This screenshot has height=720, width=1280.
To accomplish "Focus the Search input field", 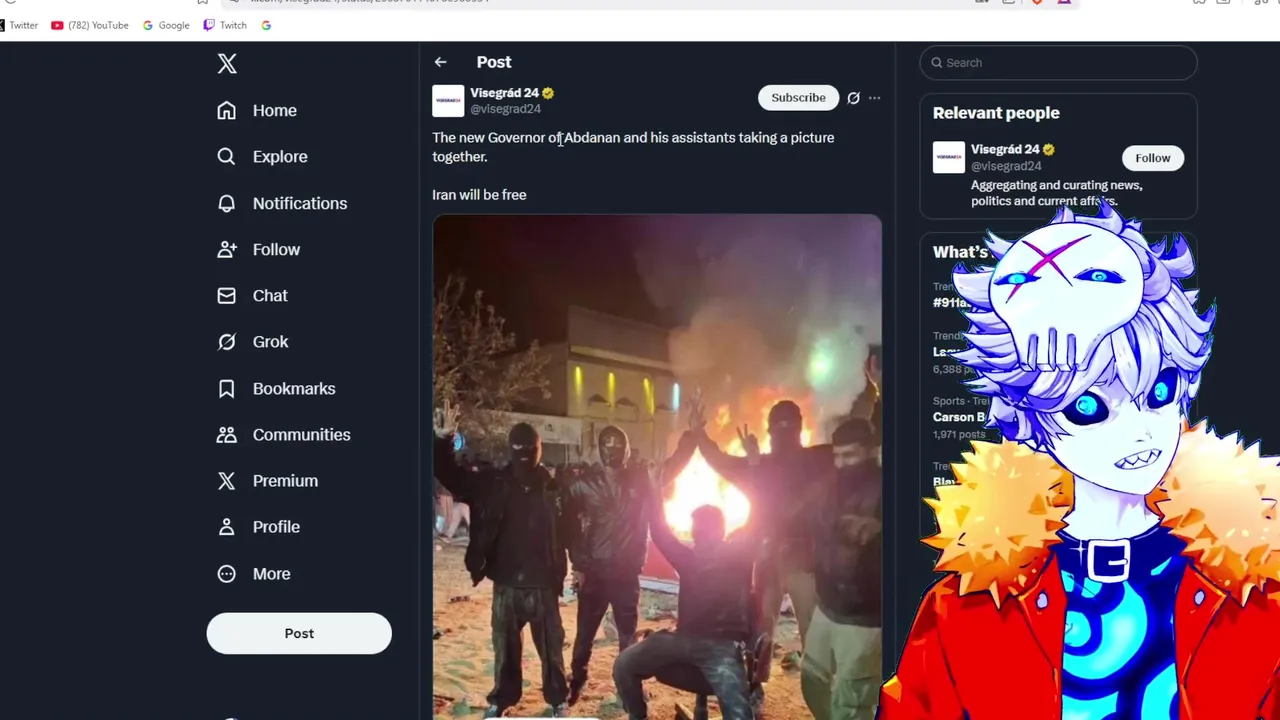I will pos(1058,62).
